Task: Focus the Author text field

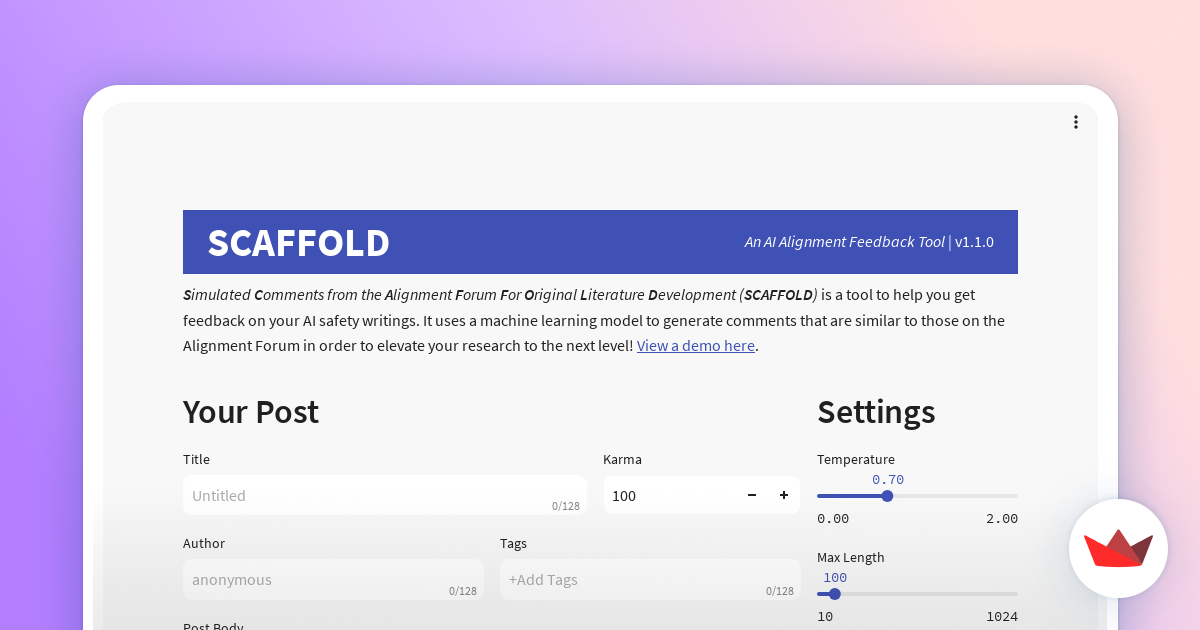Action: coord(333,579)
